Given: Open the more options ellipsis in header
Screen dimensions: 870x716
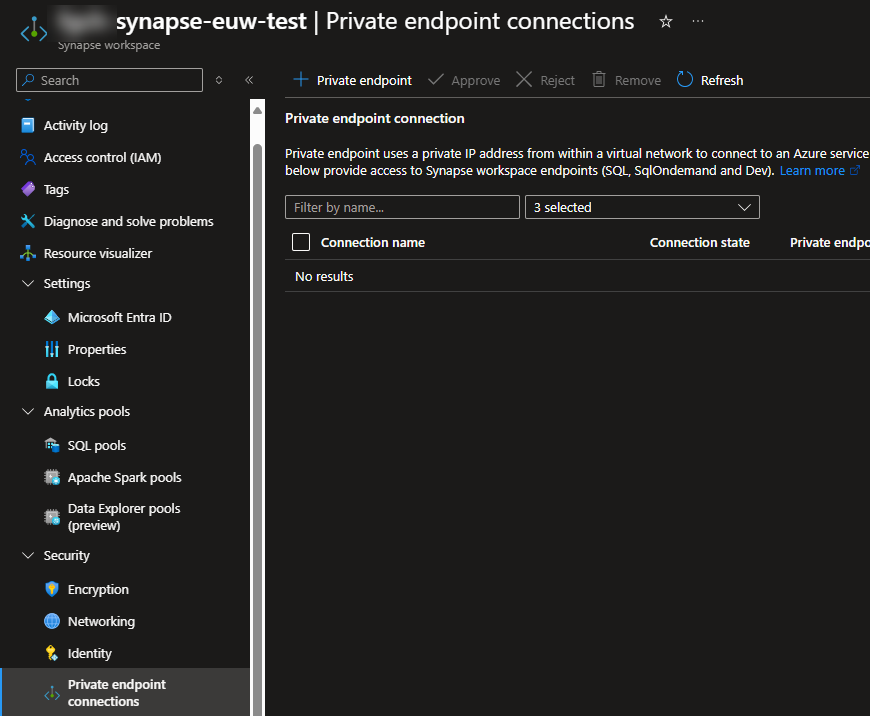Looking at the screenshot, I should (698, 21).
